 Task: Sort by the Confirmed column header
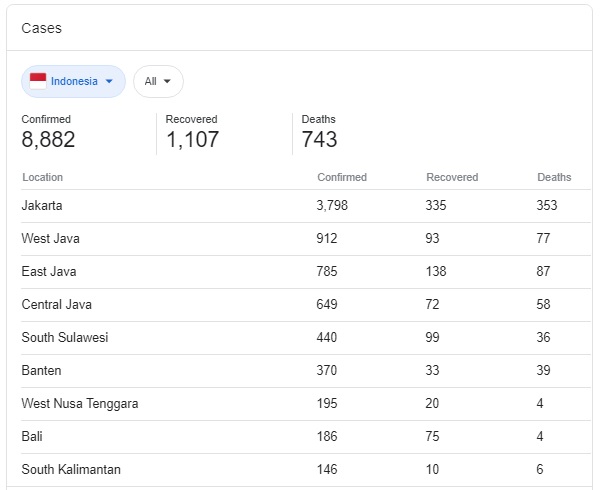pos(342,177)
